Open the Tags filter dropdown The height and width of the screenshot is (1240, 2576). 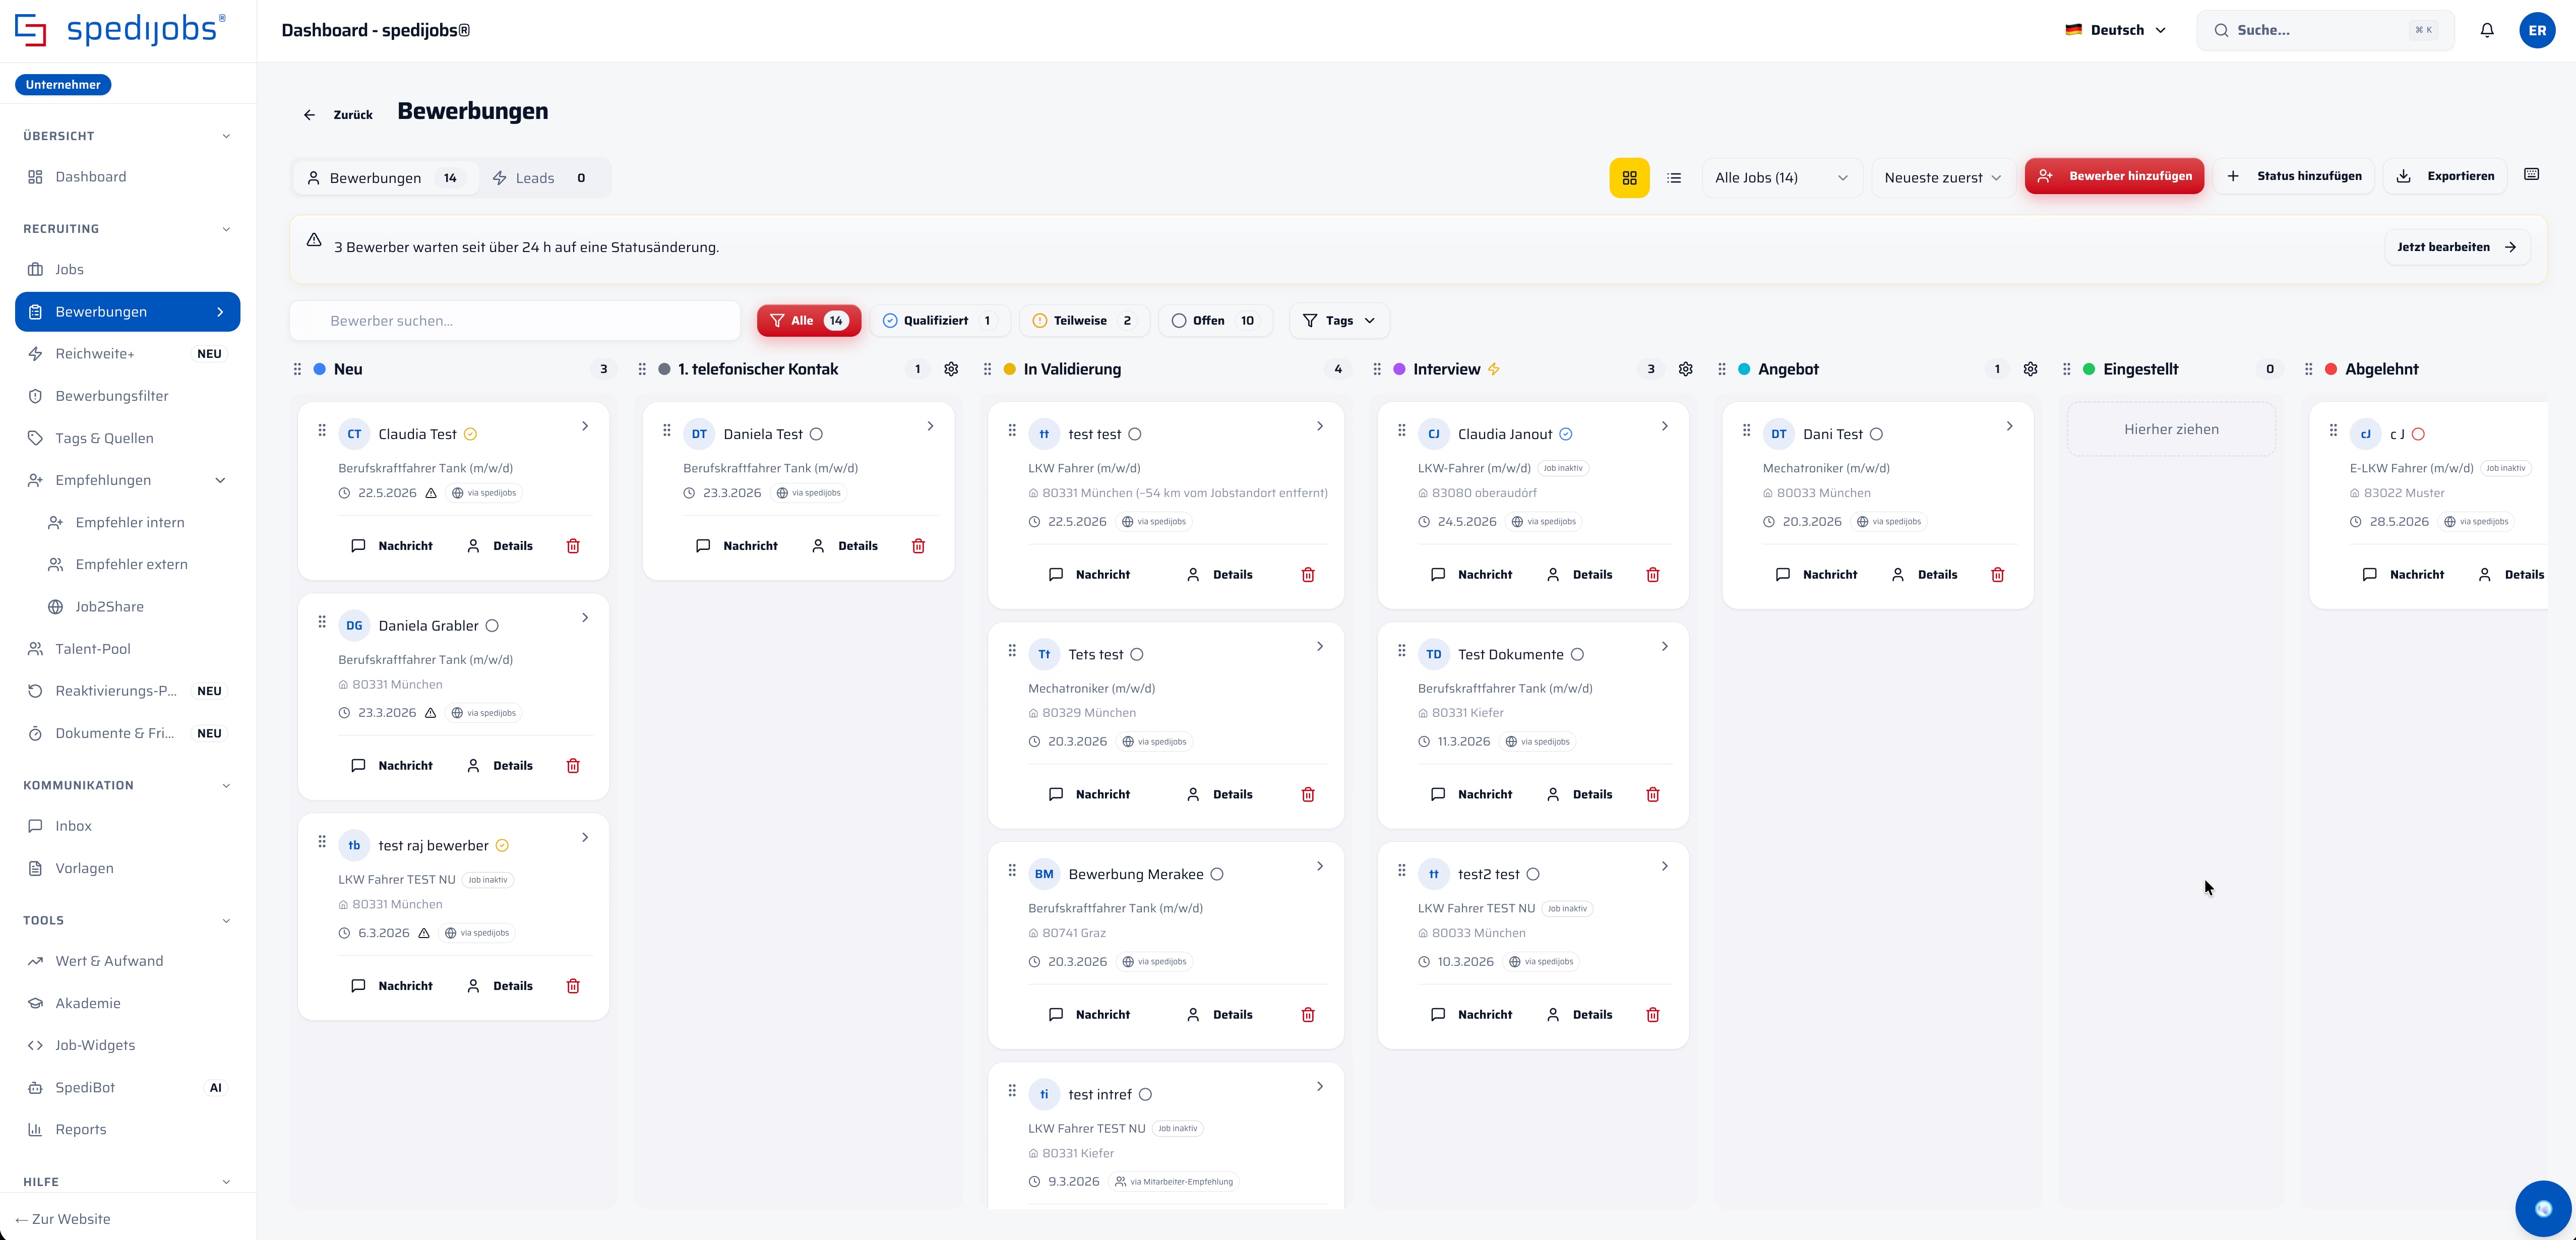(1339, 321)
